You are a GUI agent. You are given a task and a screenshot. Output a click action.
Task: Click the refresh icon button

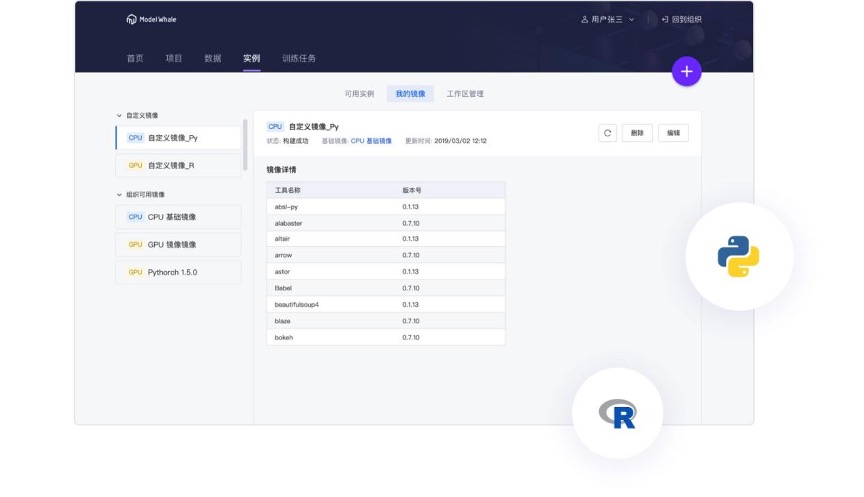pos(607,133)
